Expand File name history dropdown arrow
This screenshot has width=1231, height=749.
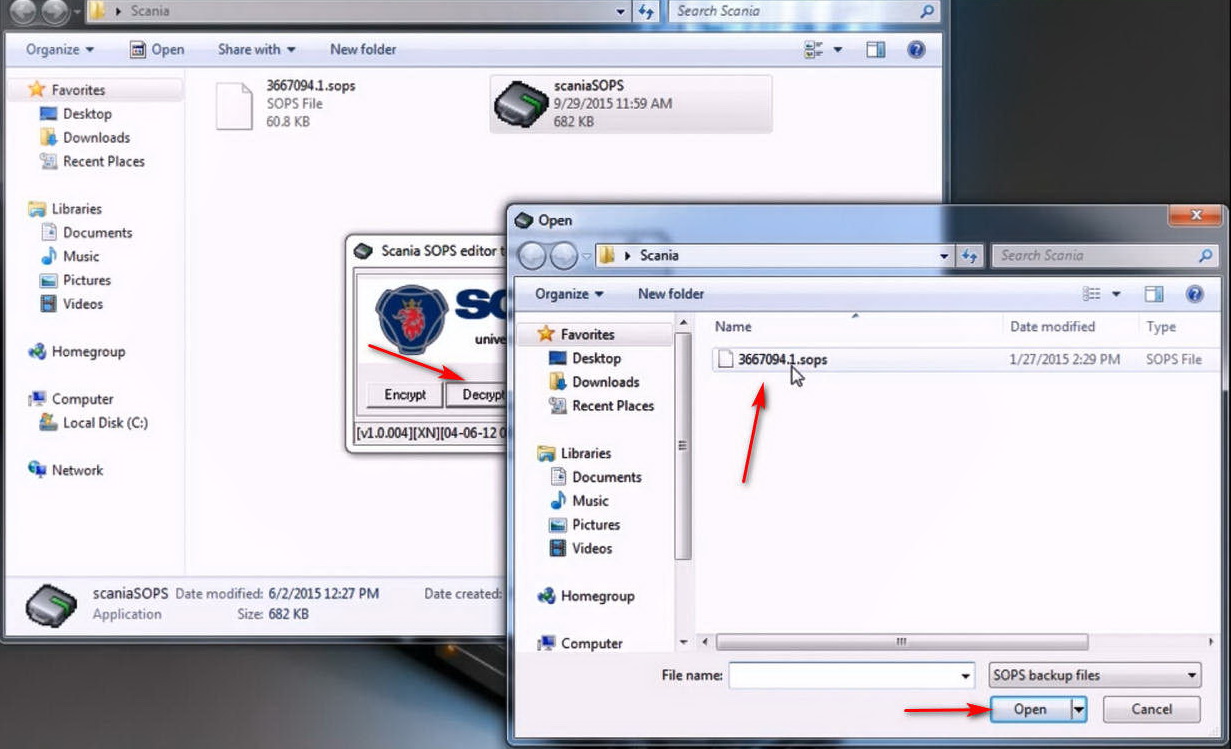coord(965,676)
